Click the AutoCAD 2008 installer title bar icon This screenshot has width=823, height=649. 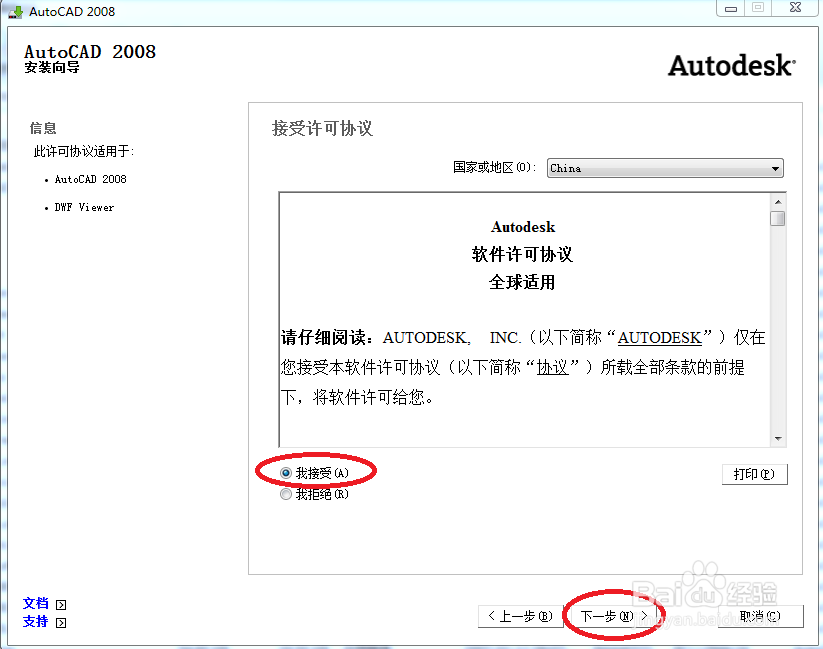(16, 12)
